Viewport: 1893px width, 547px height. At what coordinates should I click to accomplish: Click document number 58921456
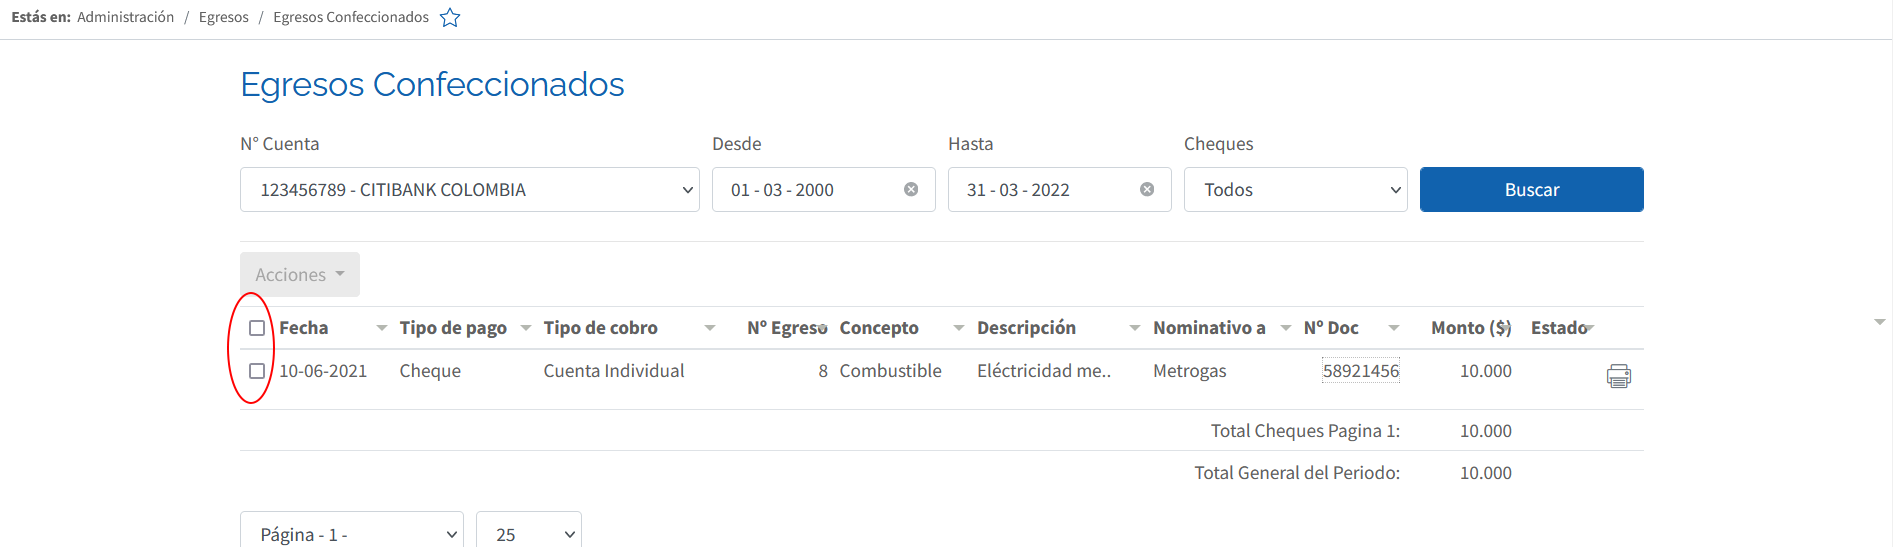click(1361, 371)
